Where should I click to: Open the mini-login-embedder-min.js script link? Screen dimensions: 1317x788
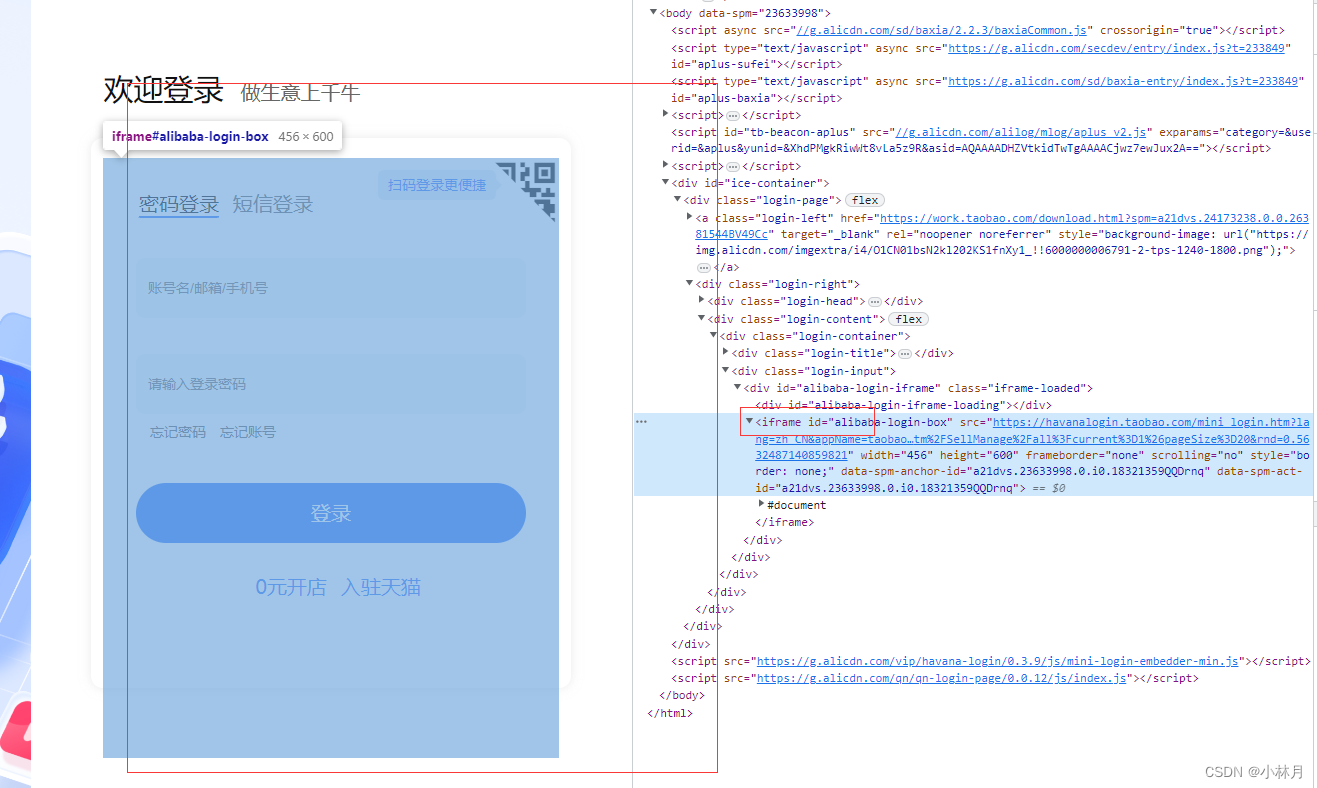coord(998,661)
